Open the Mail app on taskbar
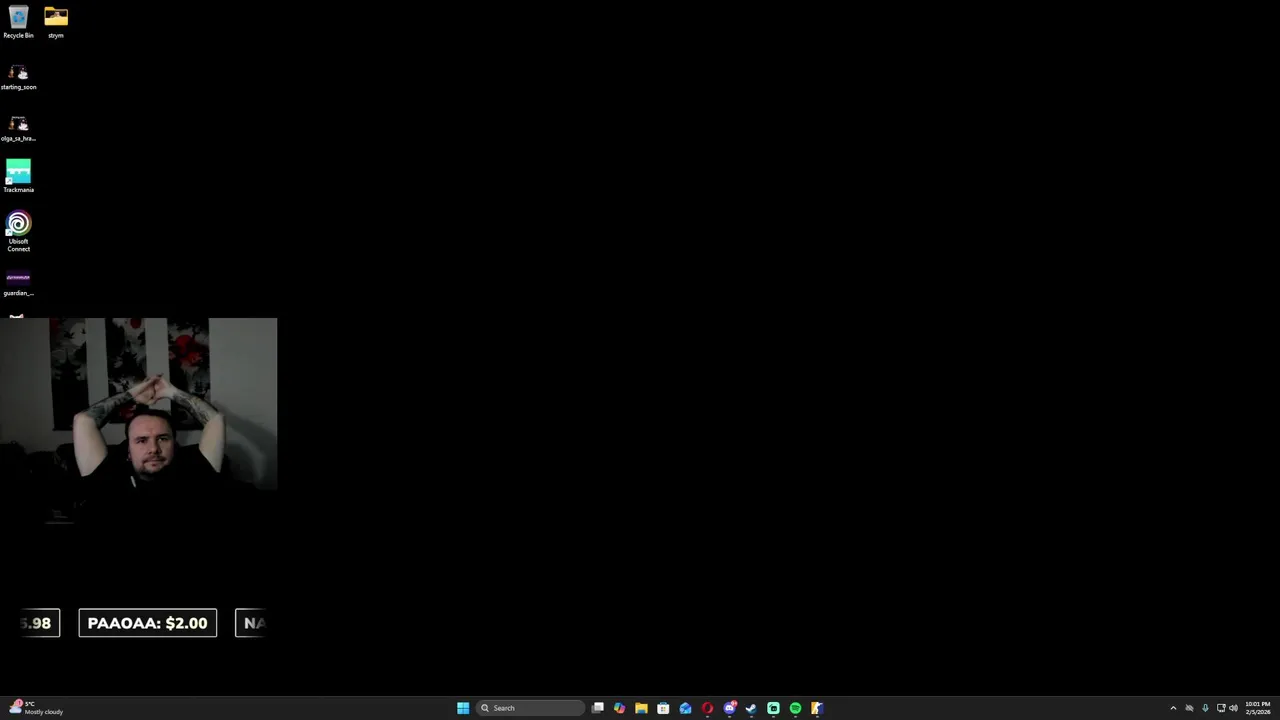The height and width of the screenshot is (720, 1280). (685, 708)
